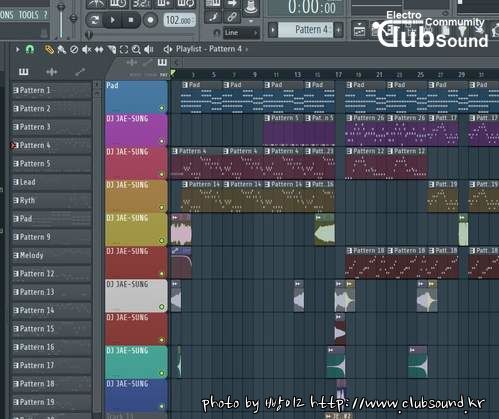Show automation clips in picker panel
The image size is (499, 419).
point(80,72)
